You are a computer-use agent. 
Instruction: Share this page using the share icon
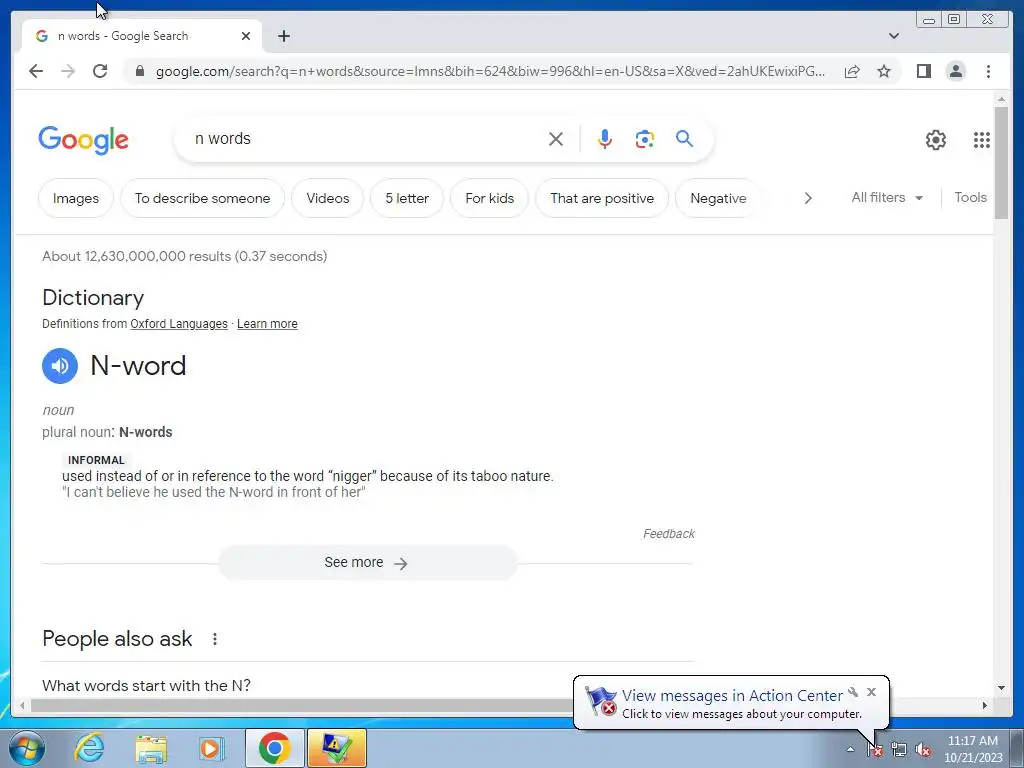click(x=852, y=71)
